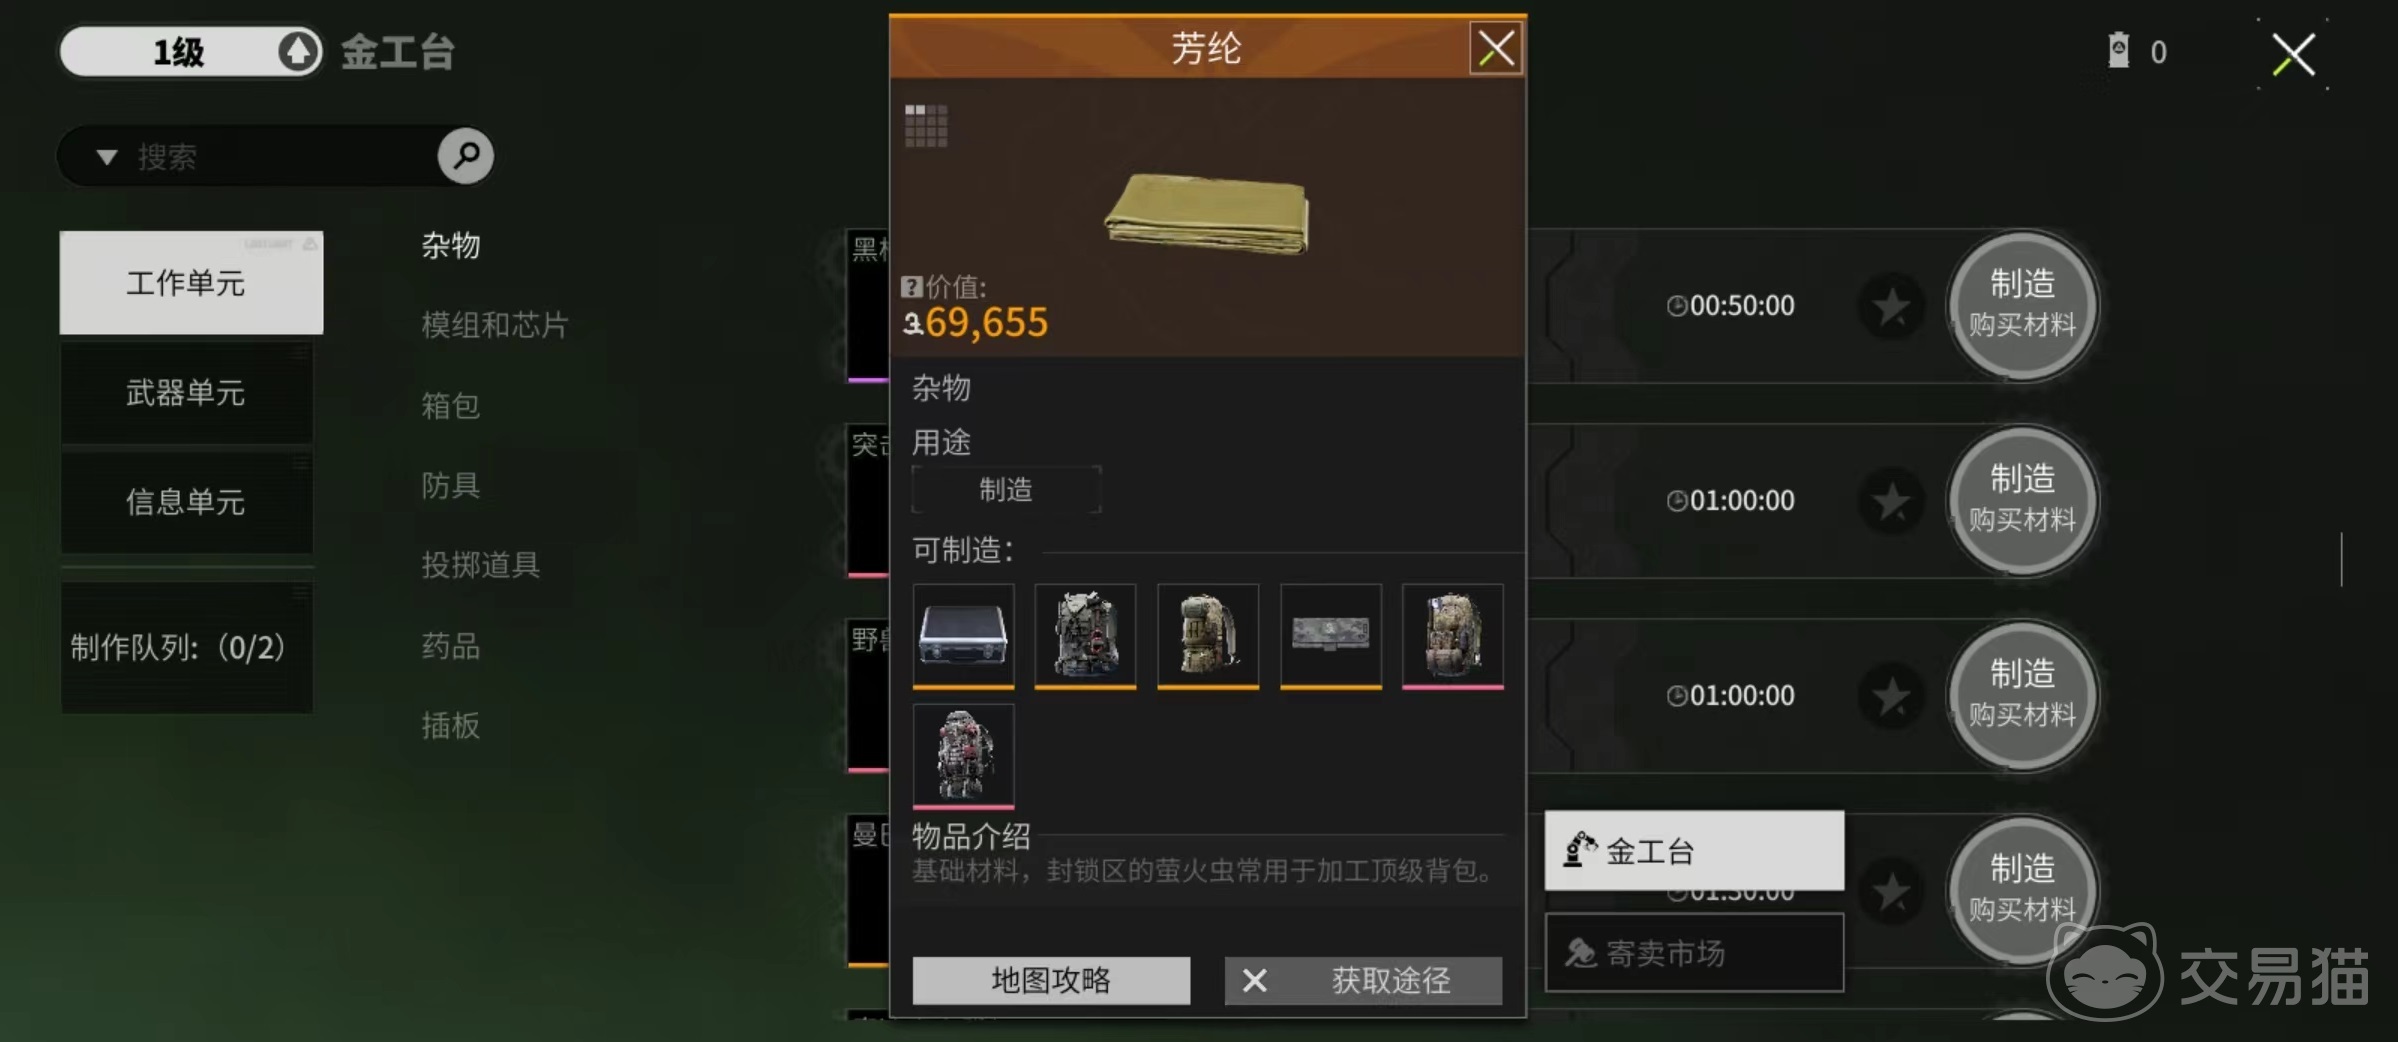Click the value question mark icon
The width and height of the screenshot is (2398, 1042).
(x=911, y=287)
